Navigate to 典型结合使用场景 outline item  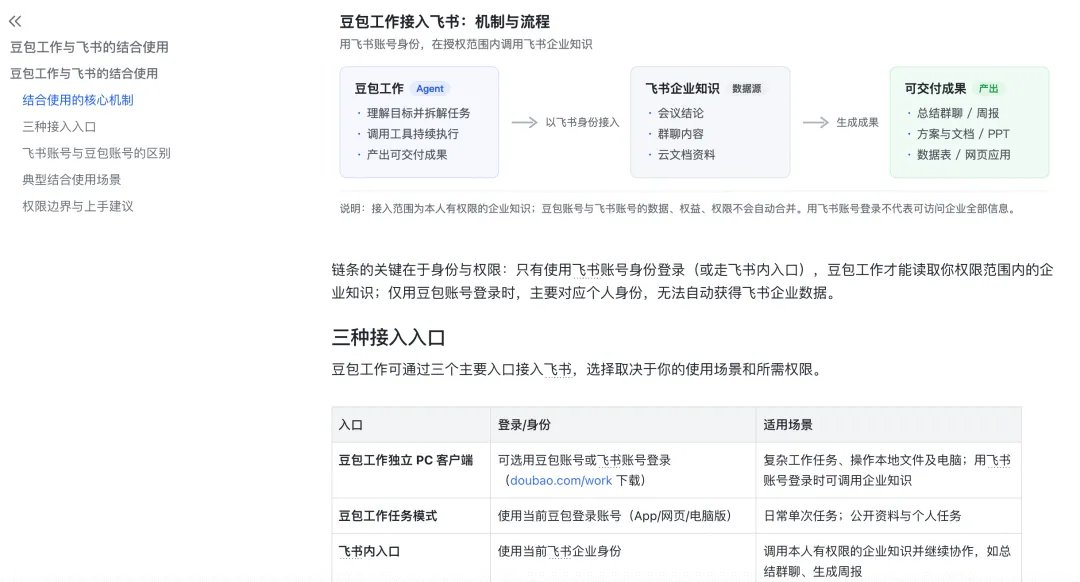pos(72,180)
